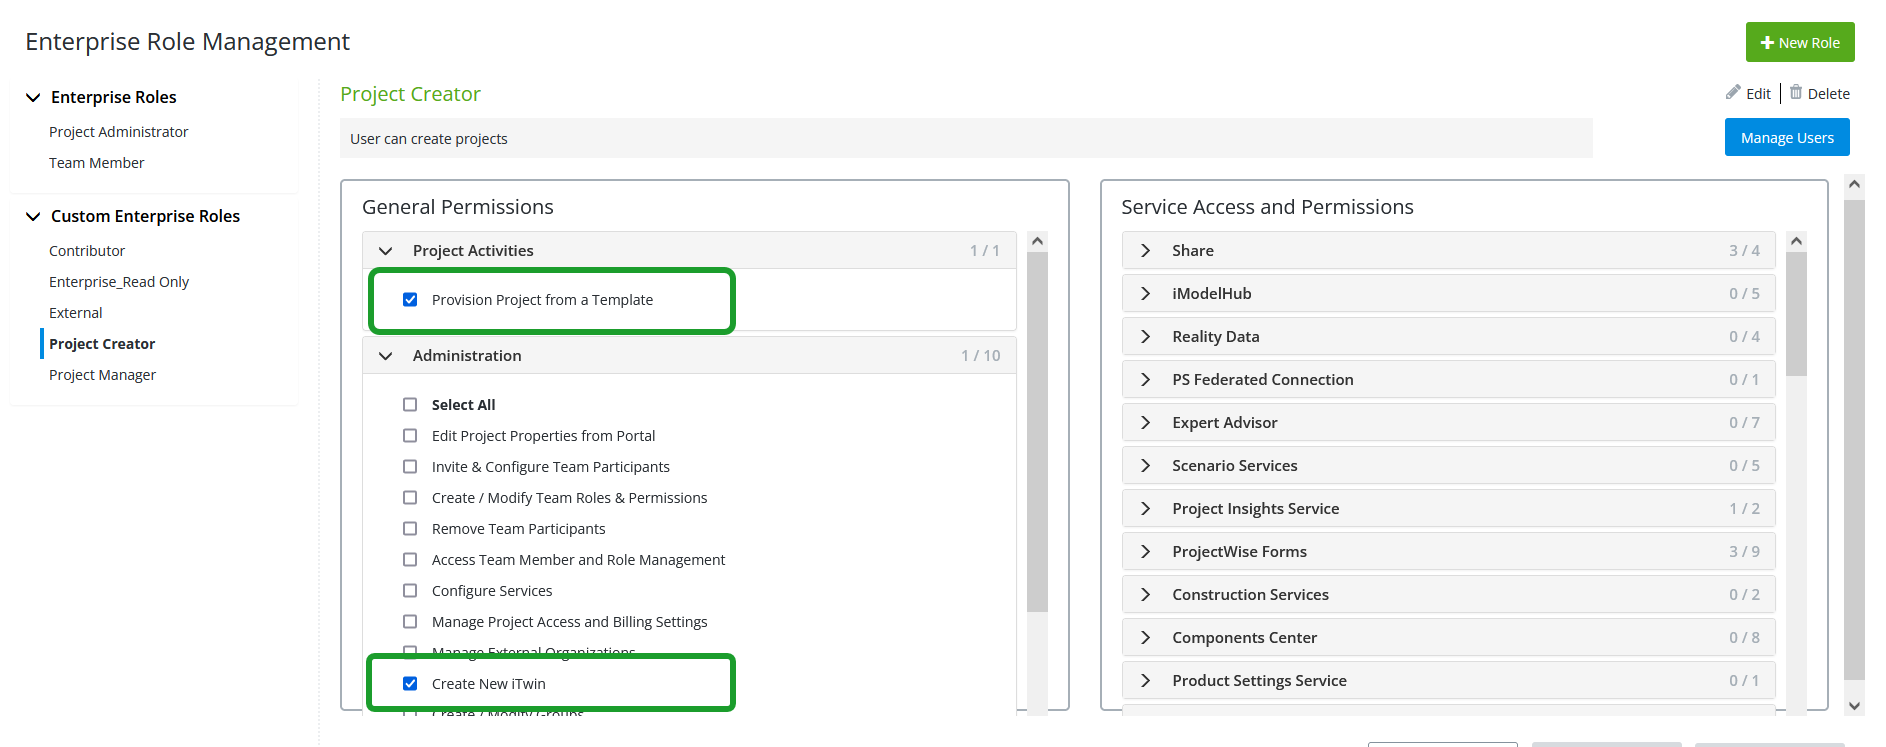The image size is (1886, 747).
Task: Uncheck Provision Project from a Template
Action: [x=410, y=300]
